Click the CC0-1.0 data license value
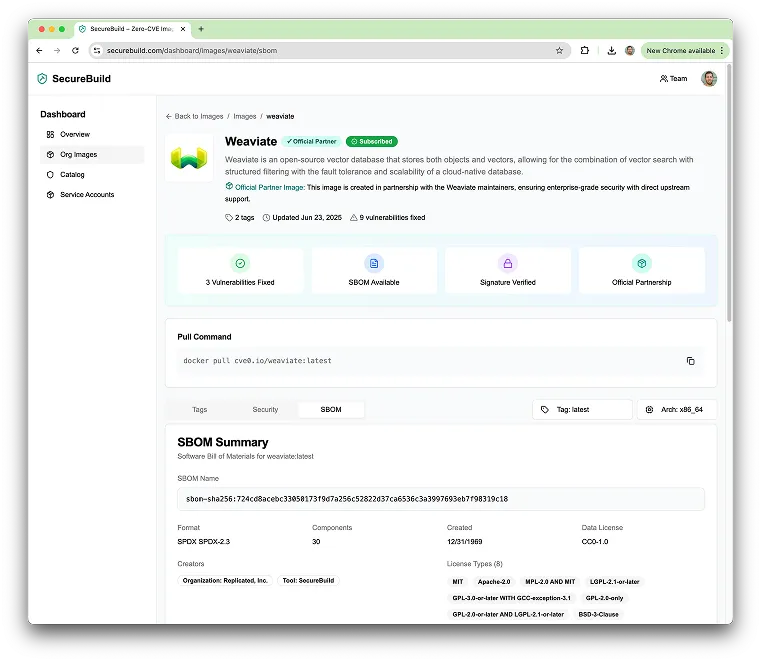The width and height of the screenshot is (761, 661). coord(595,542)
